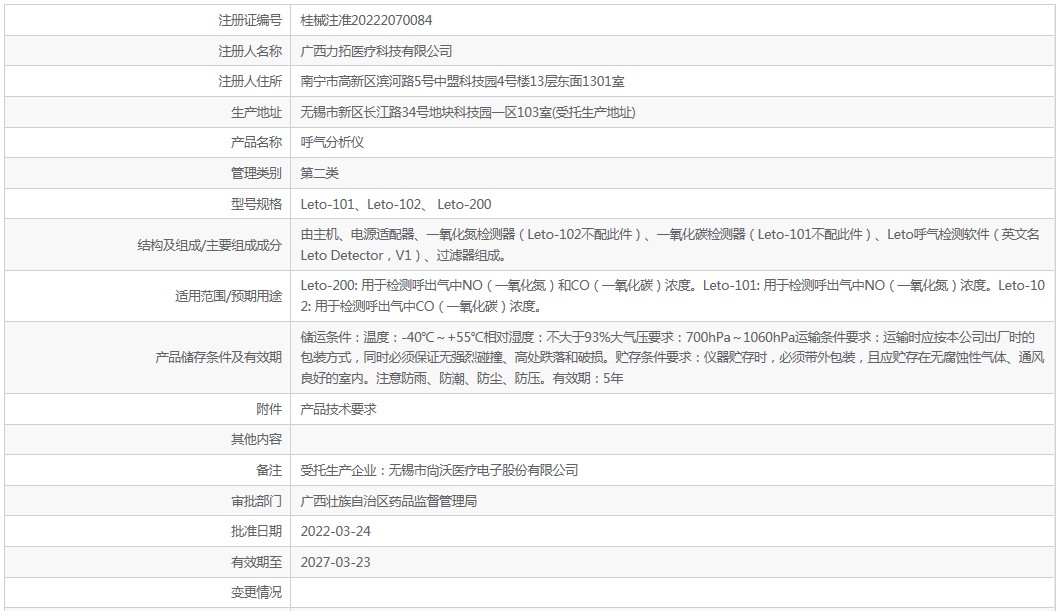
Task: Click the 有效期至 label
Action: tap(256, 562)
